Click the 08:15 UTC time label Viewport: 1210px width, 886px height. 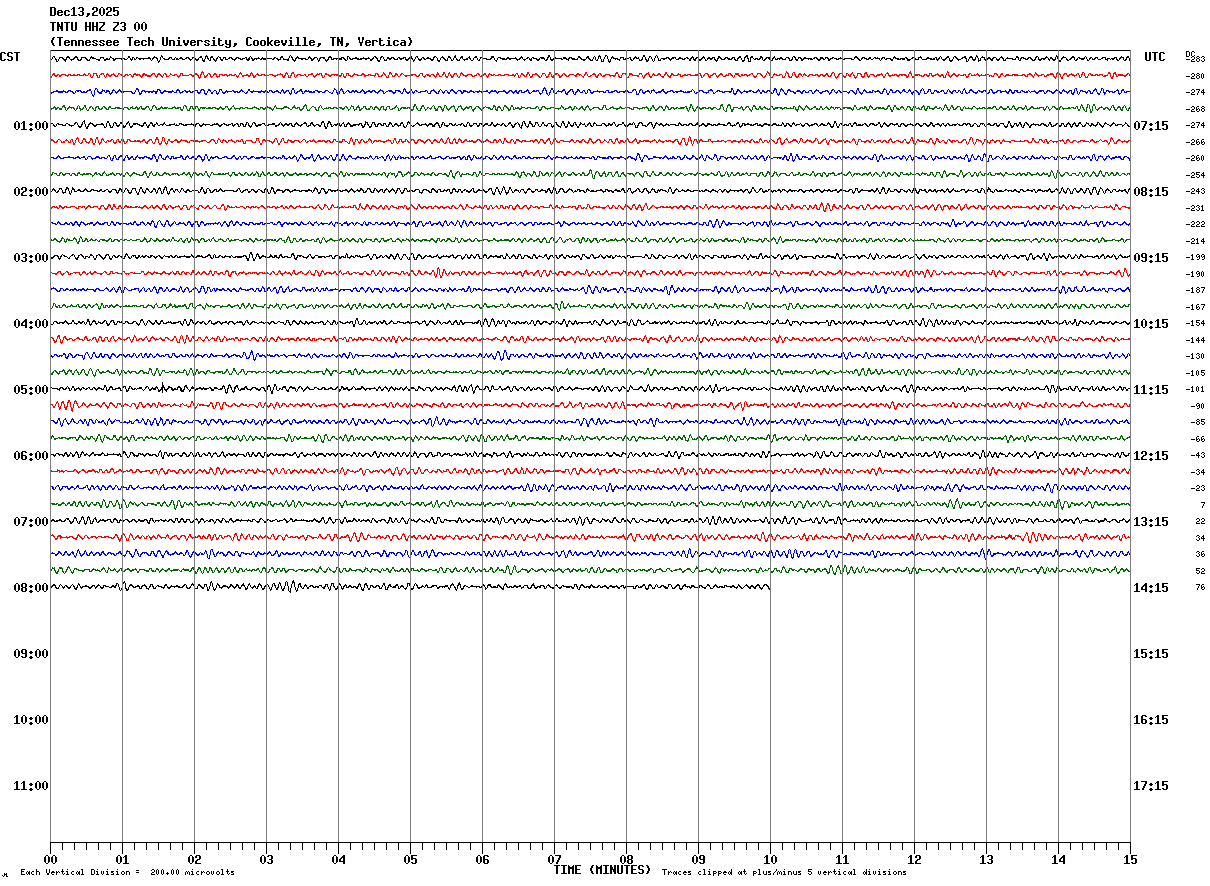[x=1150, y=192]
